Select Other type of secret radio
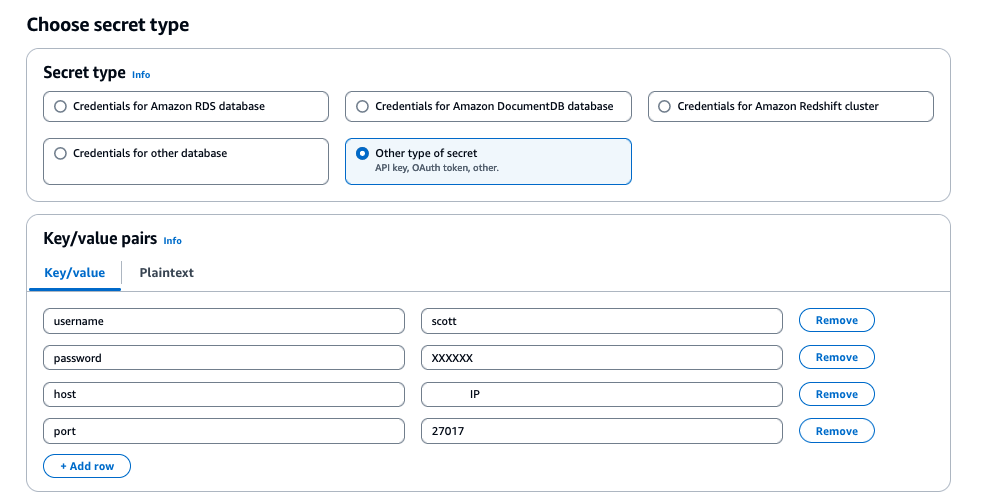 coord(363,154)
